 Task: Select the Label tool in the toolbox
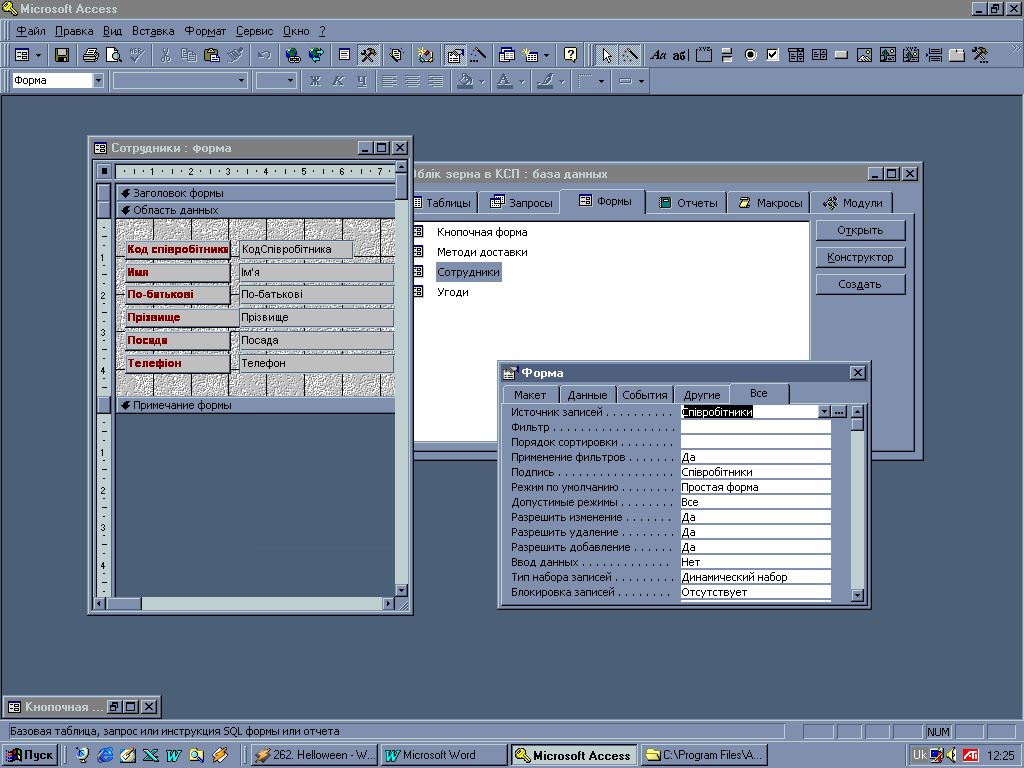pyautogui.click(x=658, y=55)
